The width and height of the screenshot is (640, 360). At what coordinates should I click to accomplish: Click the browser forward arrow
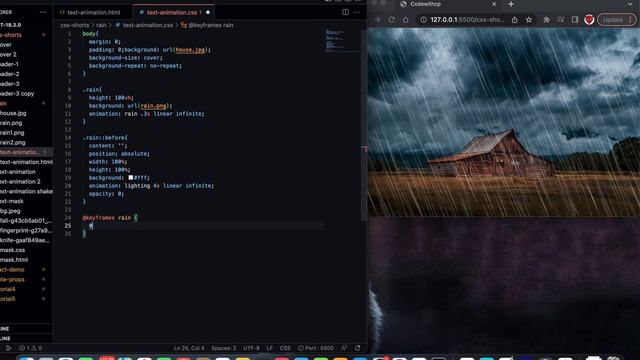point(378,20)
